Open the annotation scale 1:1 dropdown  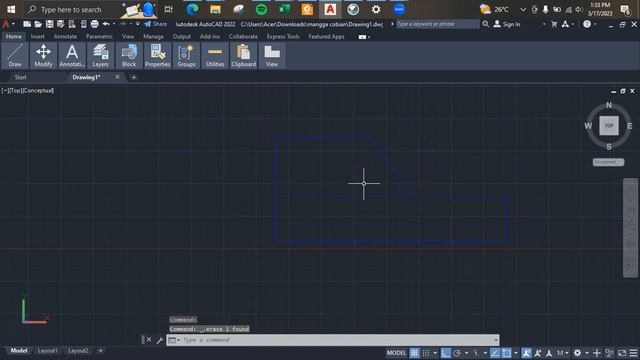click(563, 353)
